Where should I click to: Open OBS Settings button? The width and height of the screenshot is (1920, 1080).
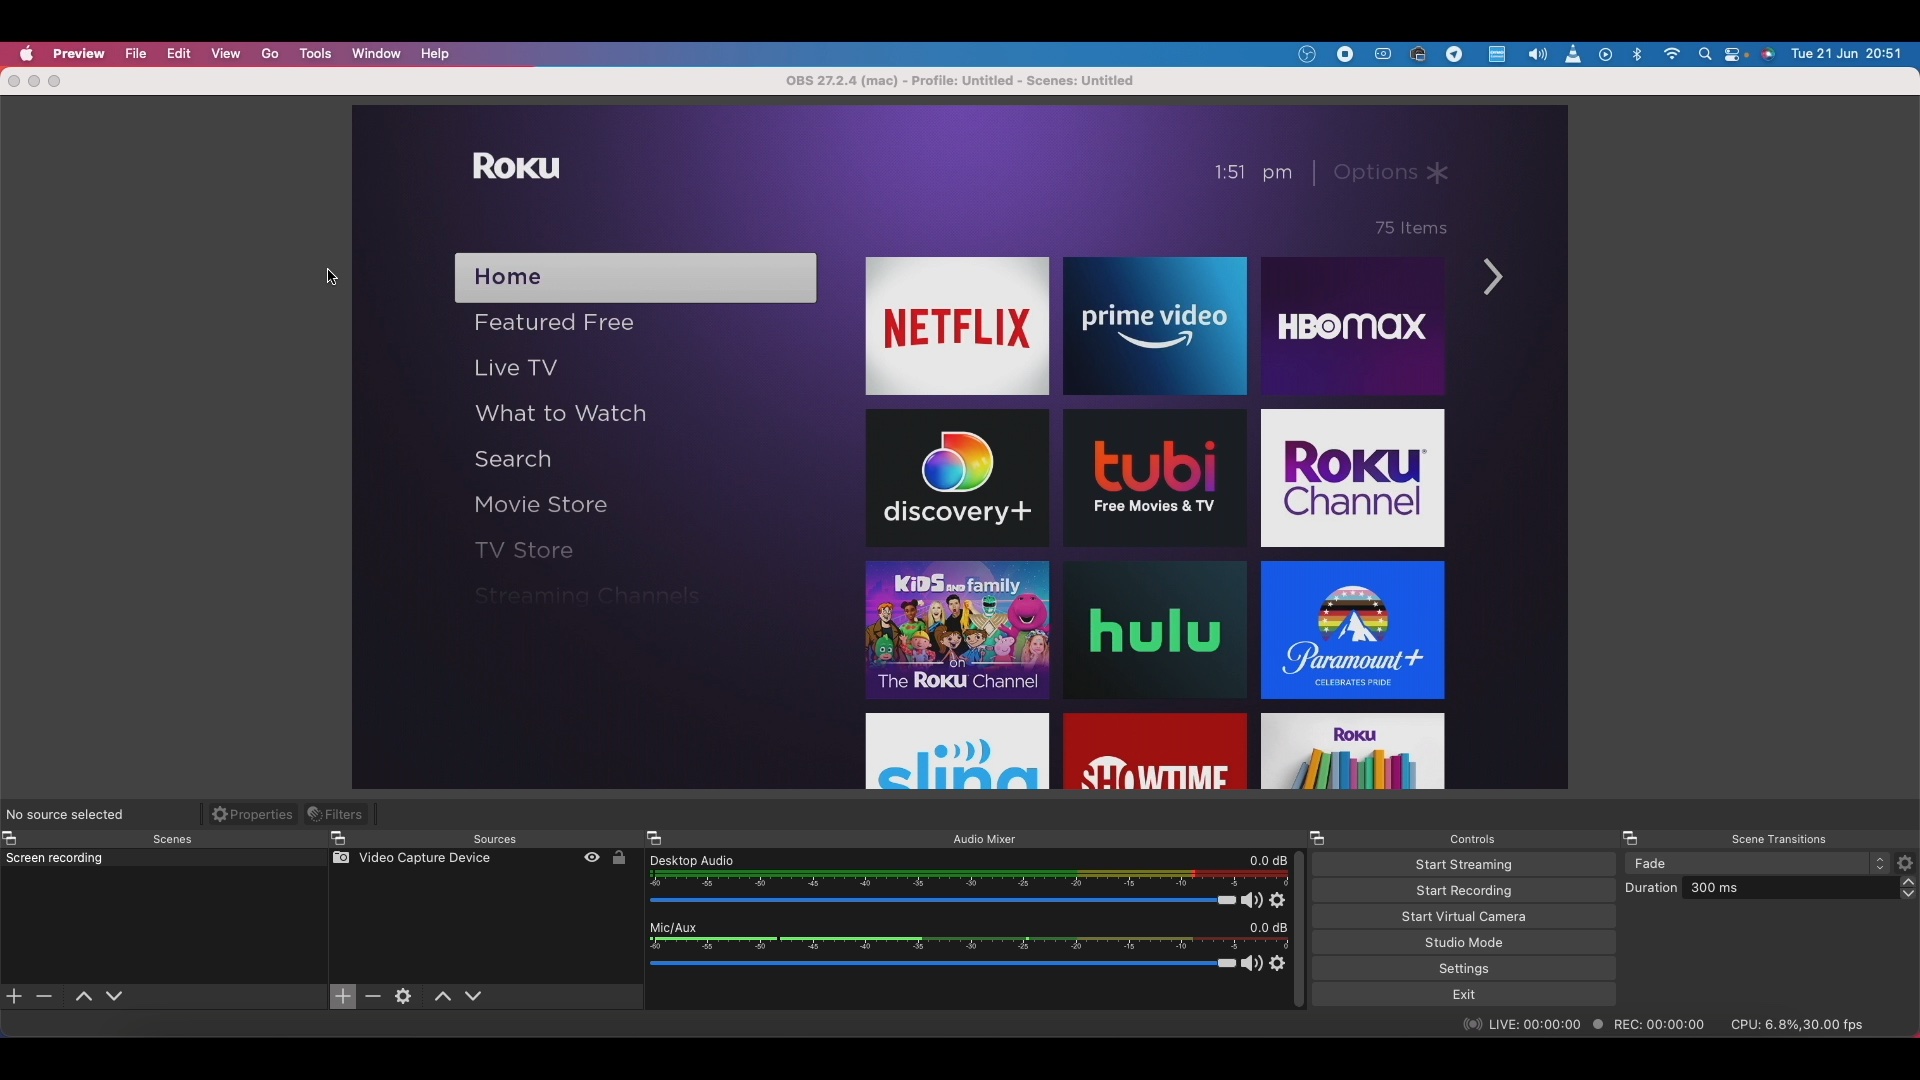tap(1464, 969)
